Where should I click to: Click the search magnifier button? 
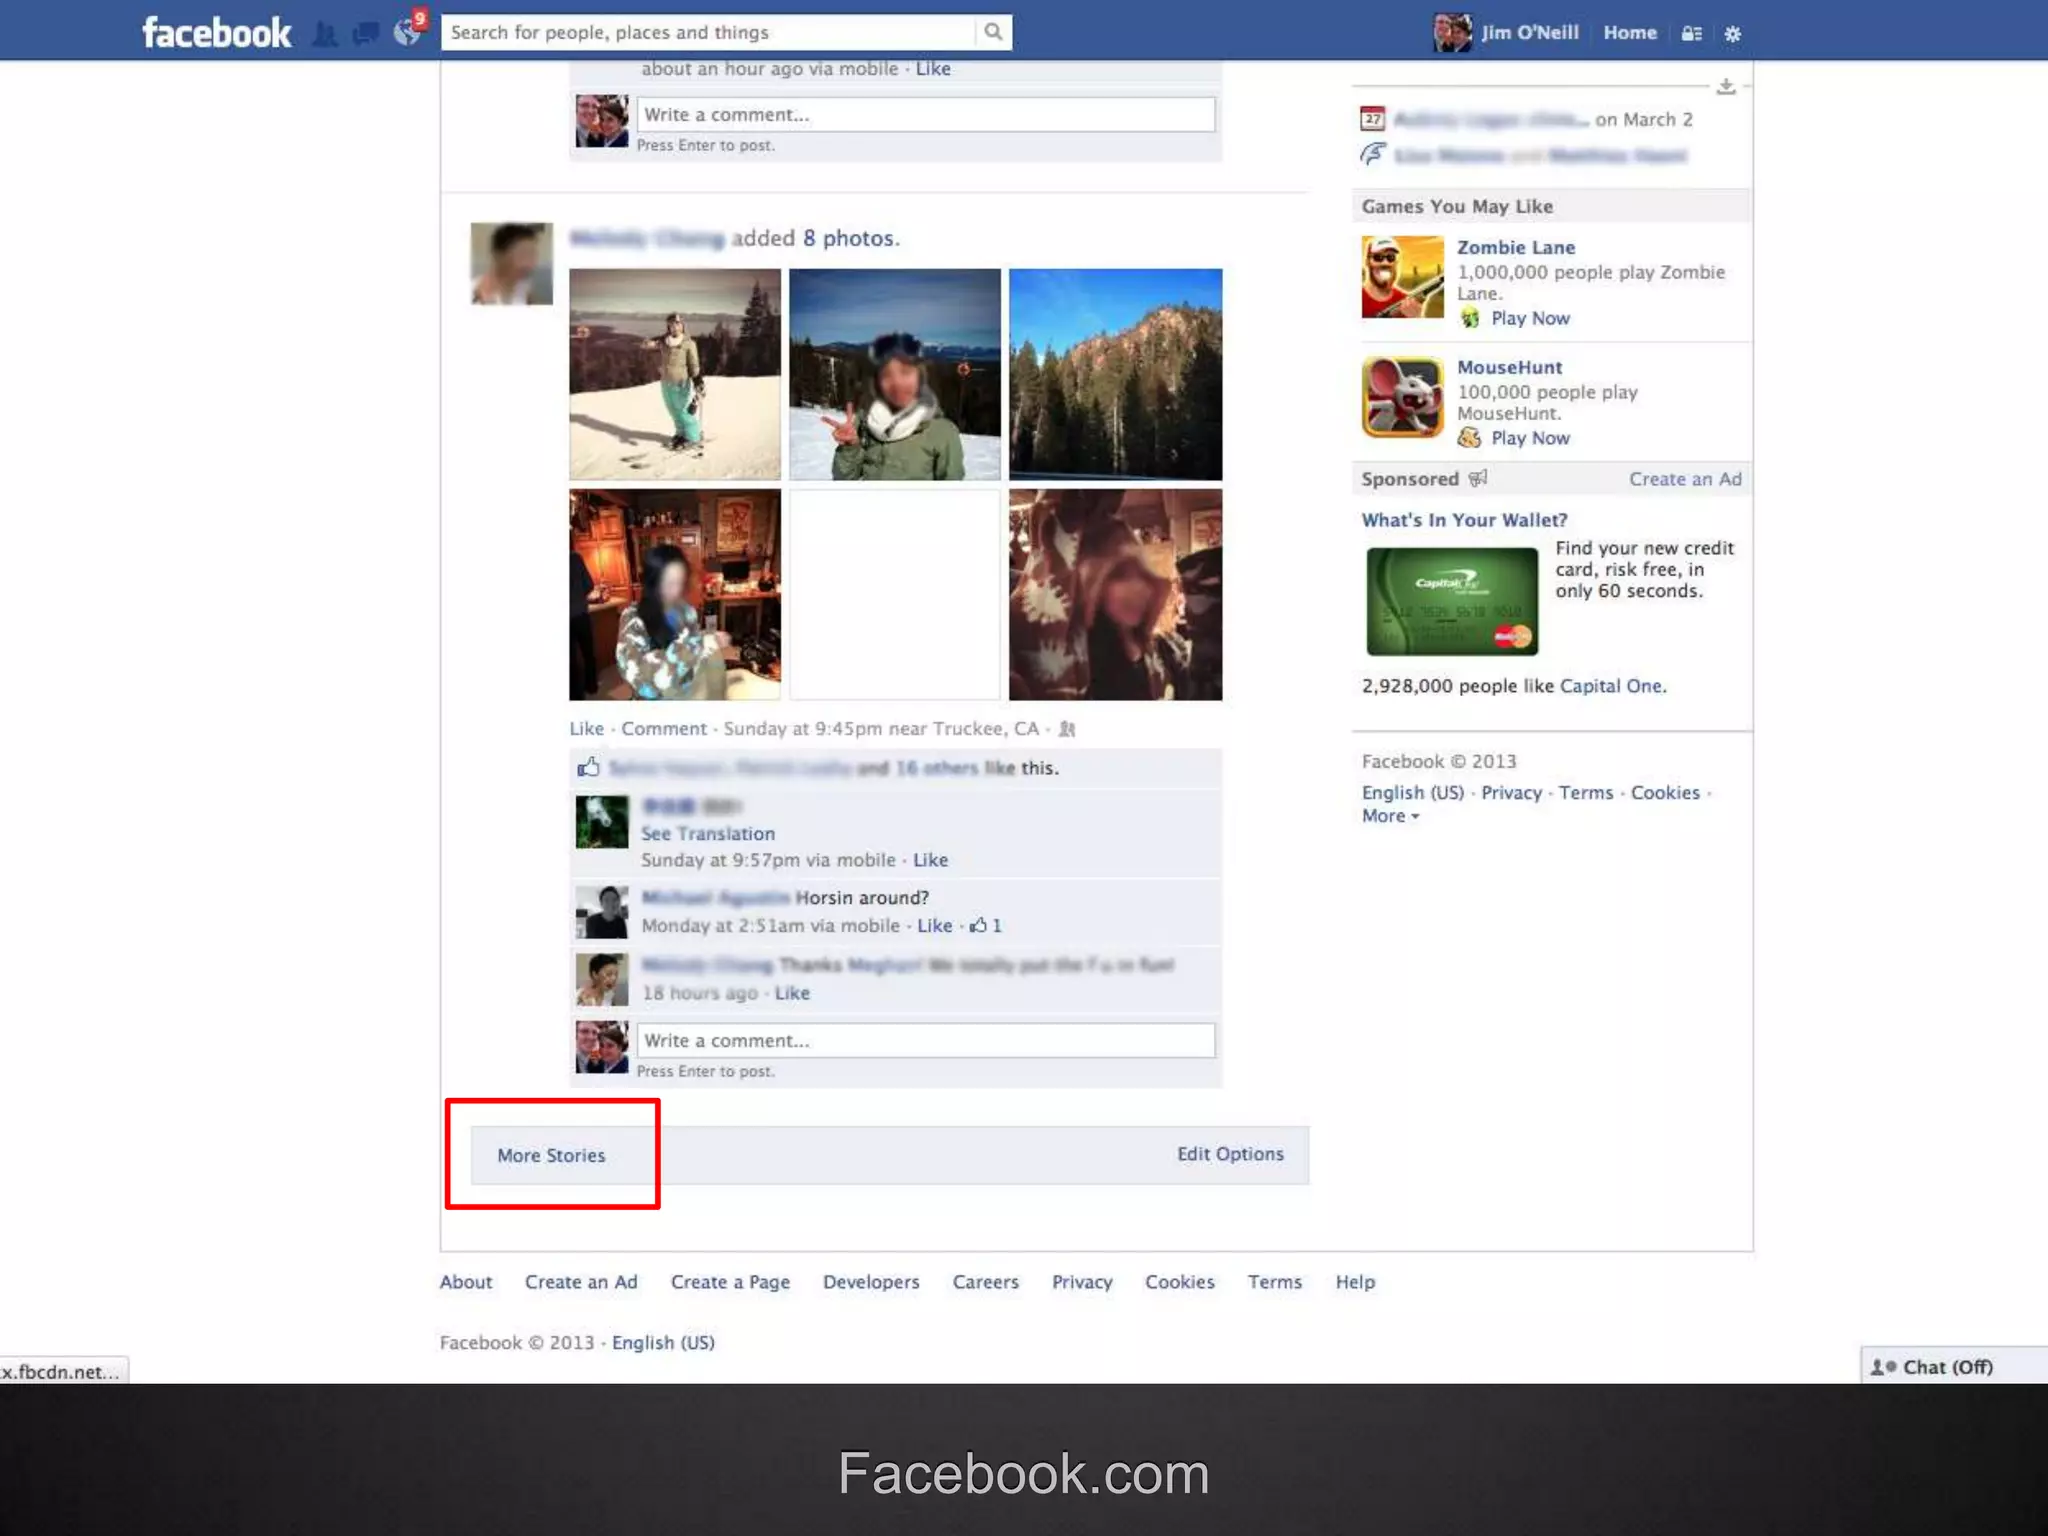pyautogui.click(x=993, y=32)
